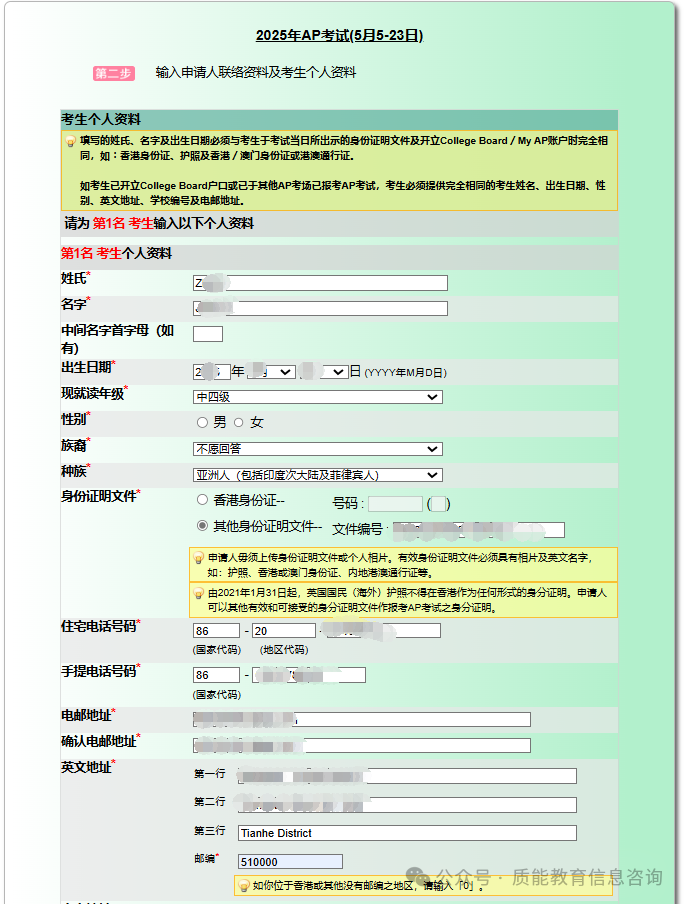Click the 邮编 postal code field
Image resolution: width=684 pixels, height=904 pixels.
[x=290, y=861]
